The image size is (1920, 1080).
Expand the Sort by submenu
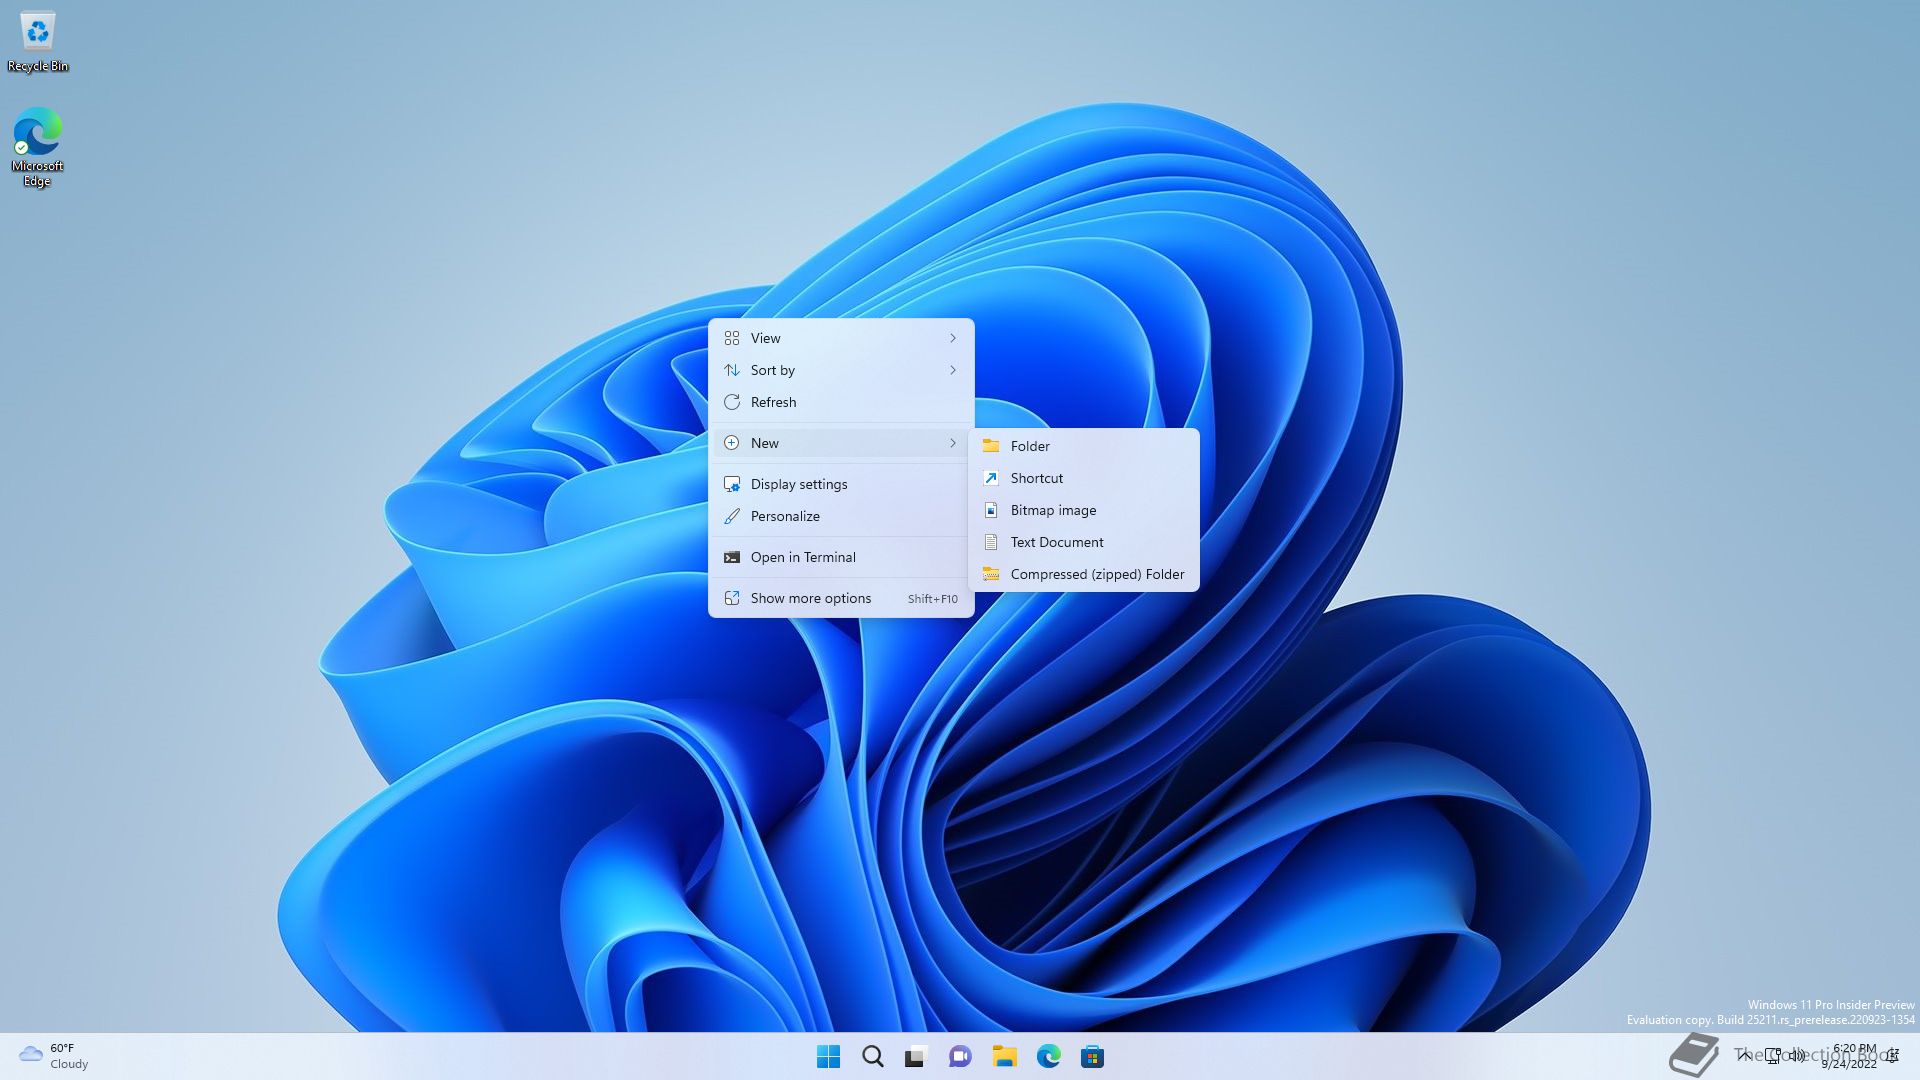pyautogui.click(x=840, y=370)
